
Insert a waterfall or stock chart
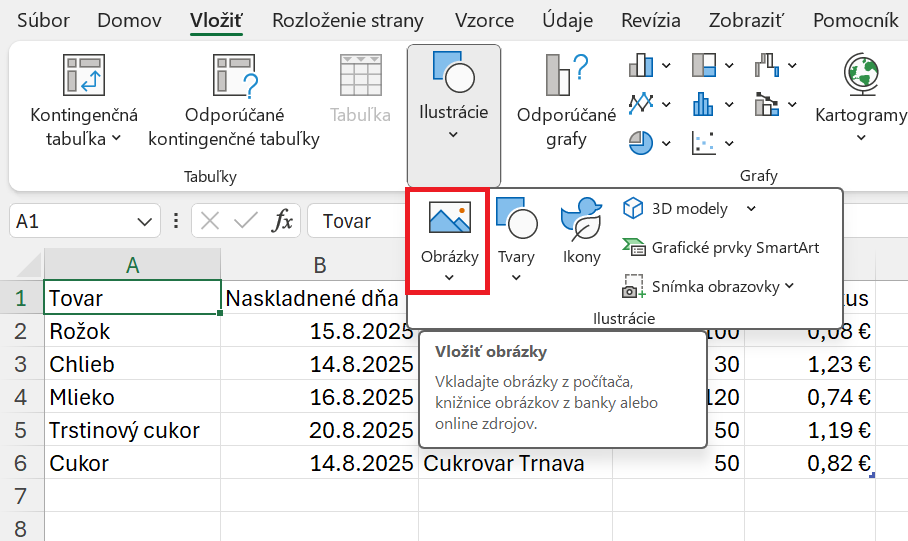tap(767, 65)
